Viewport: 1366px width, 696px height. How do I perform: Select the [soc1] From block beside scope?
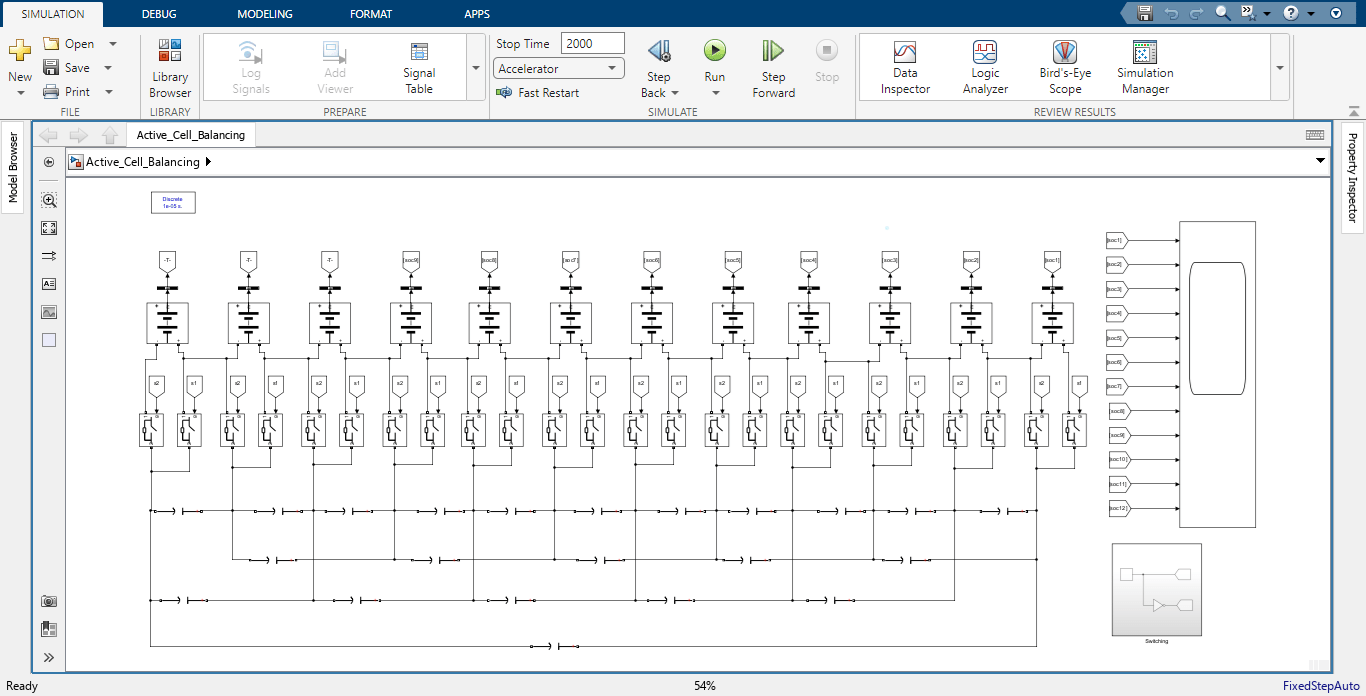click(x=1116, y=240)
